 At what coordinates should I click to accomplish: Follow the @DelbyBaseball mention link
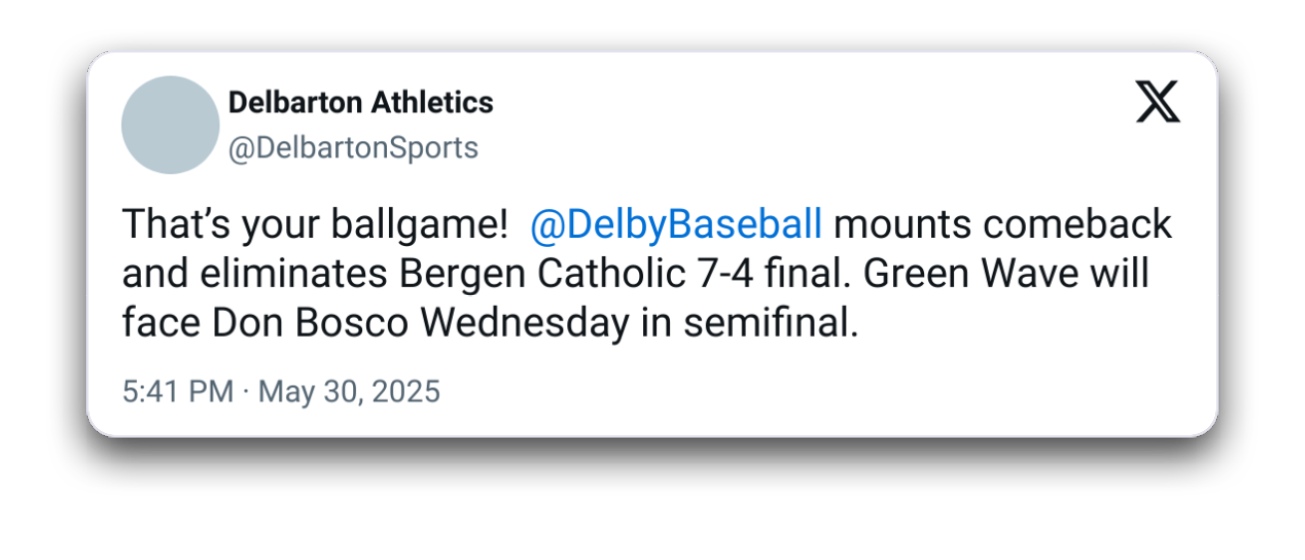tap(676, 225)
